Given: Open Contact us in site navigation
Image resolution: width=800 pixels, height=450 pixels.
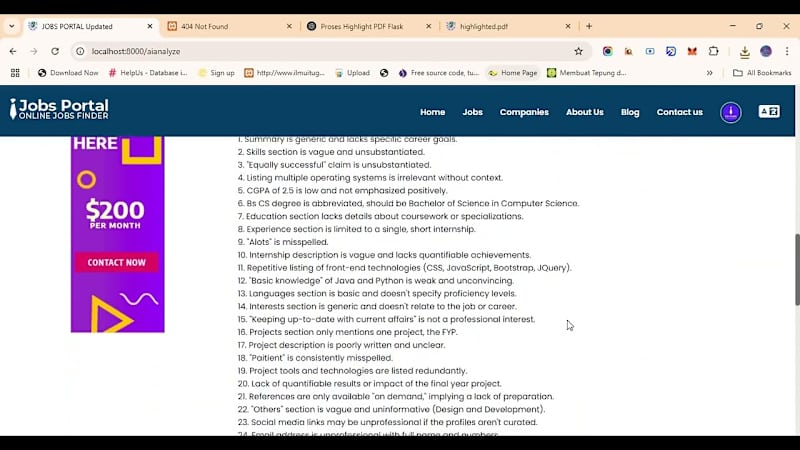Looking at the screenshot, I should (x=680, y=112).
